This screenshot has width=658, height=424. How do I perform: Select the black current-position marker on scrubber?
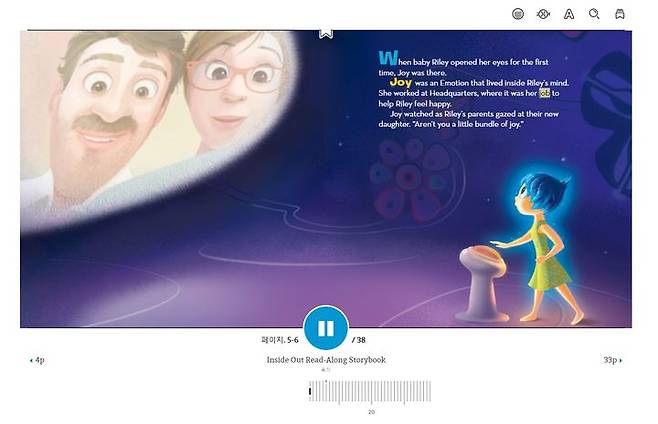pyautogui.click(x=310, y=391)
